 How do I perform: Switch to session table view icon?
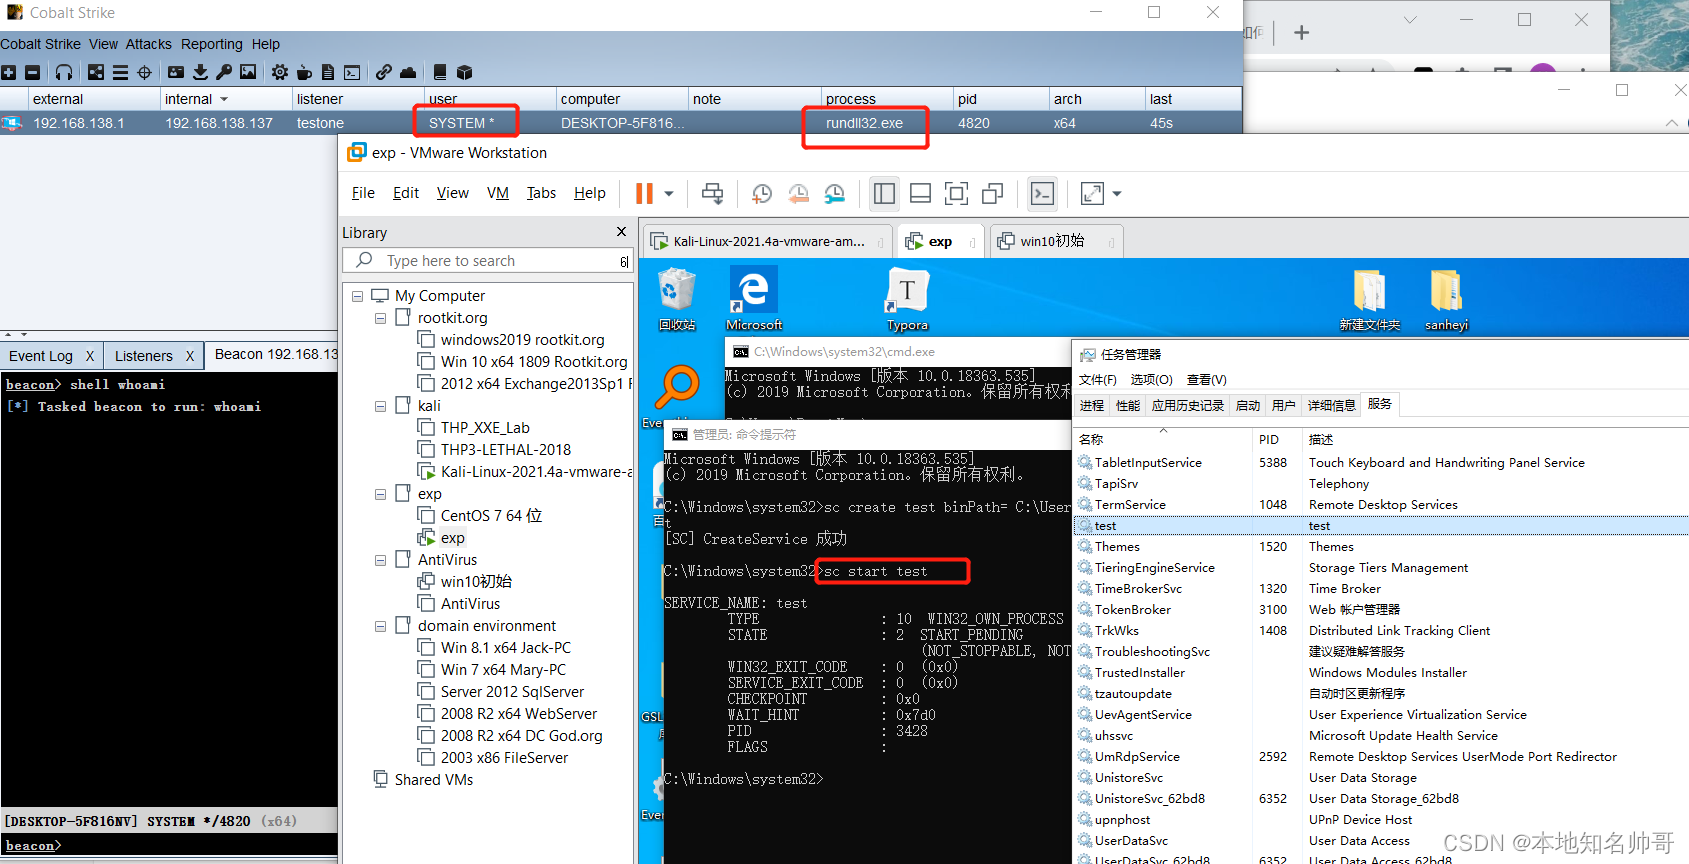120,72
